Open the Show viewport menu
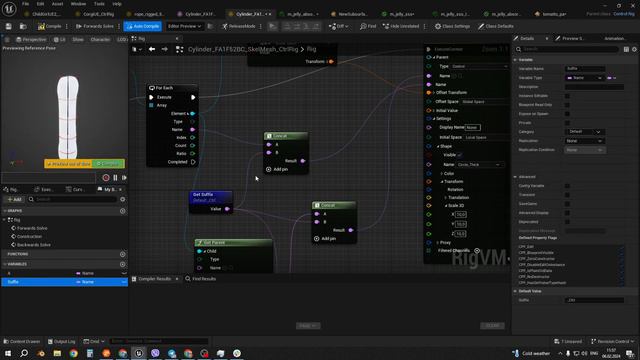 click(78, 40)
